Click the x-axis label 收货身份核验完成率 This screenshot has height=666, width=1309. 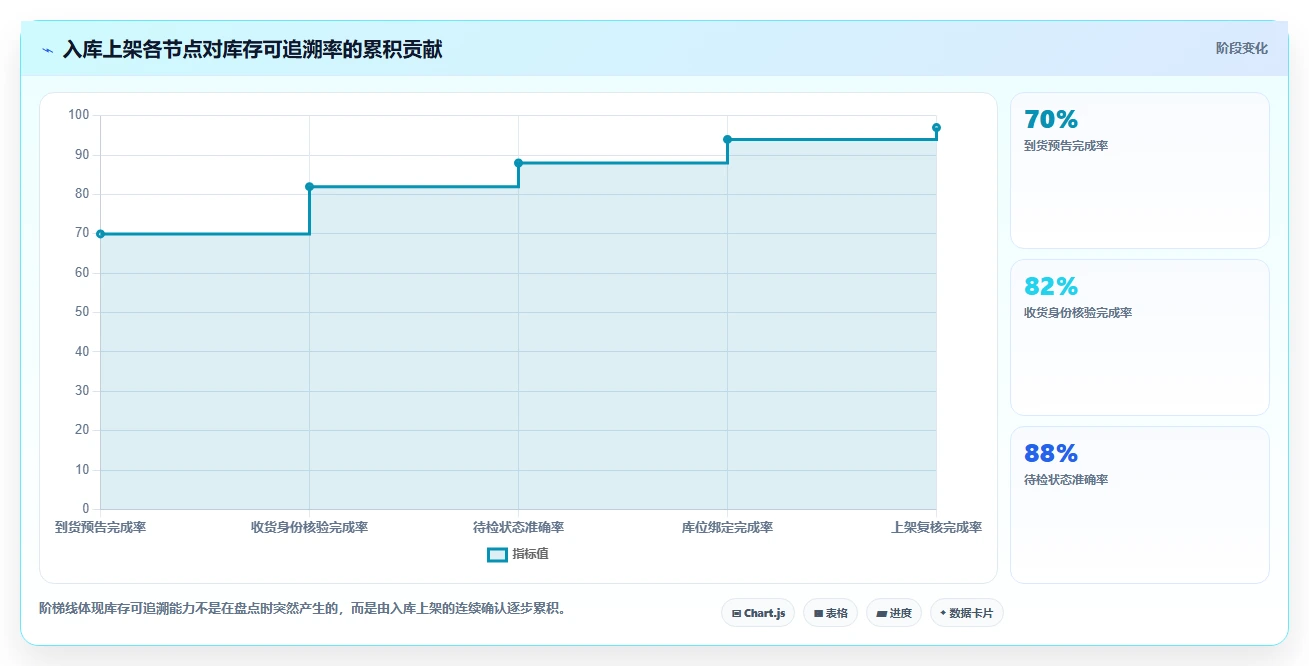click(x=309, y=528)
